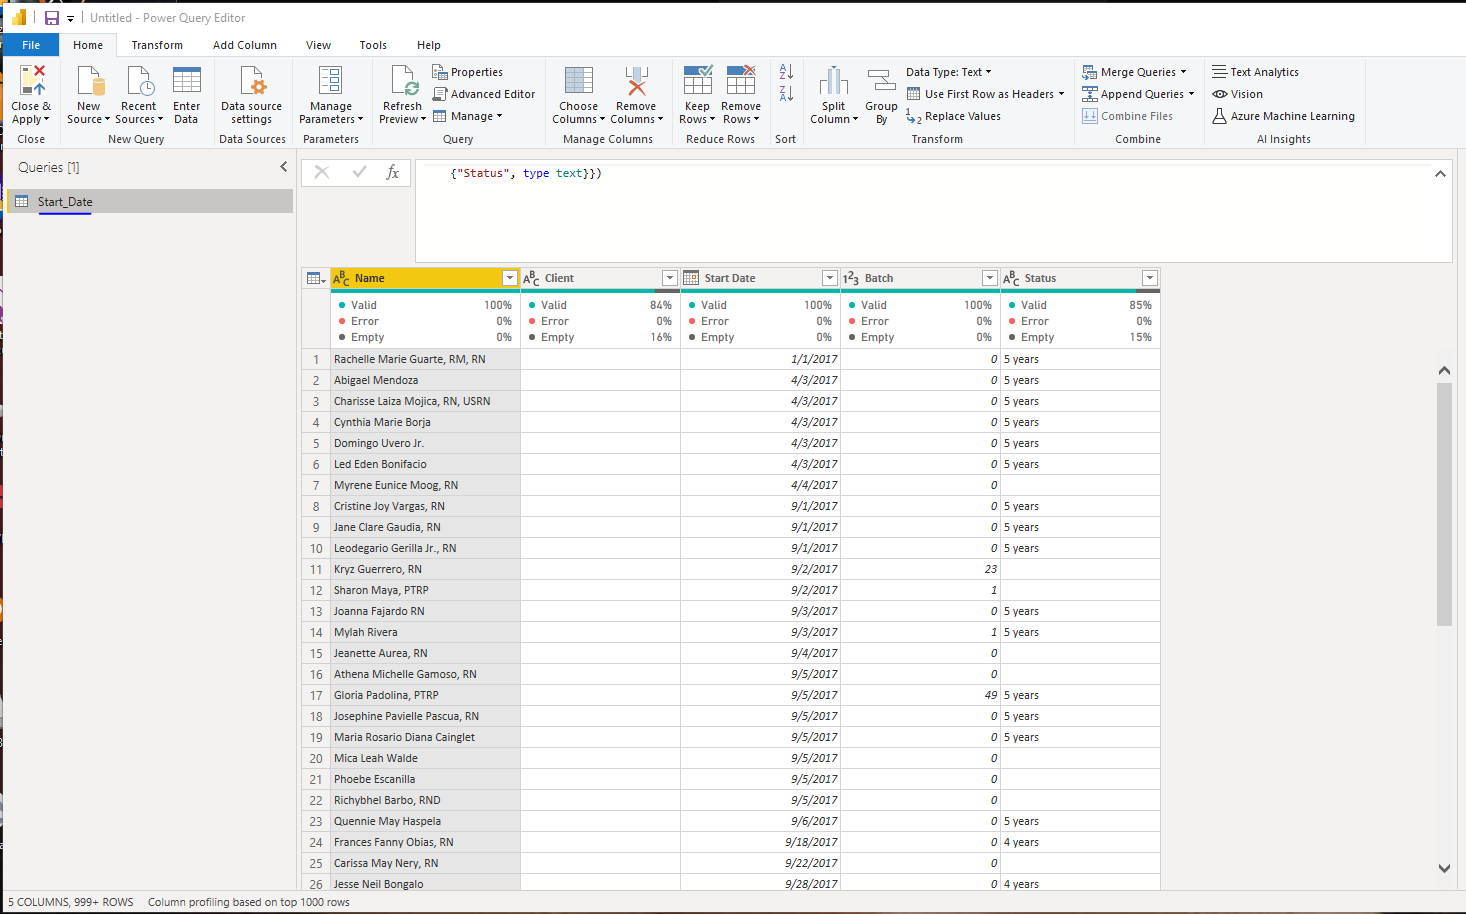Open the Add Column tab
The width and height of the screenshot is (1466, 914).
pyautogui.click(x=245, y=45)
